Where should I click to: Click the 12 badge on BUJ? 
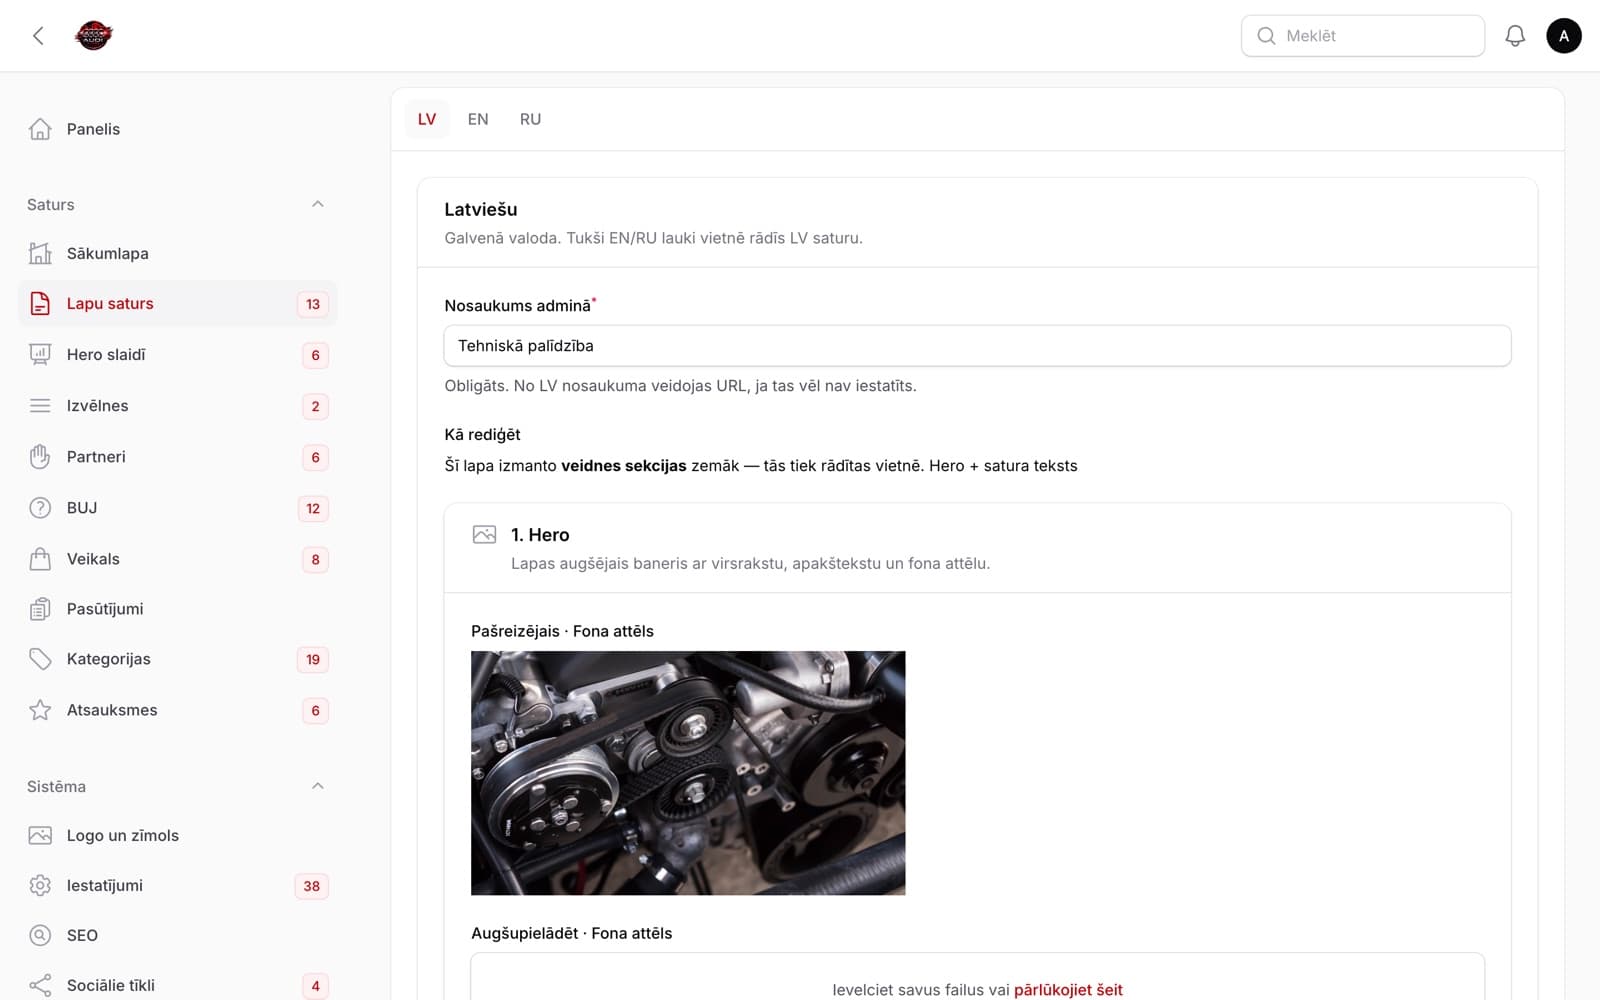313,508
